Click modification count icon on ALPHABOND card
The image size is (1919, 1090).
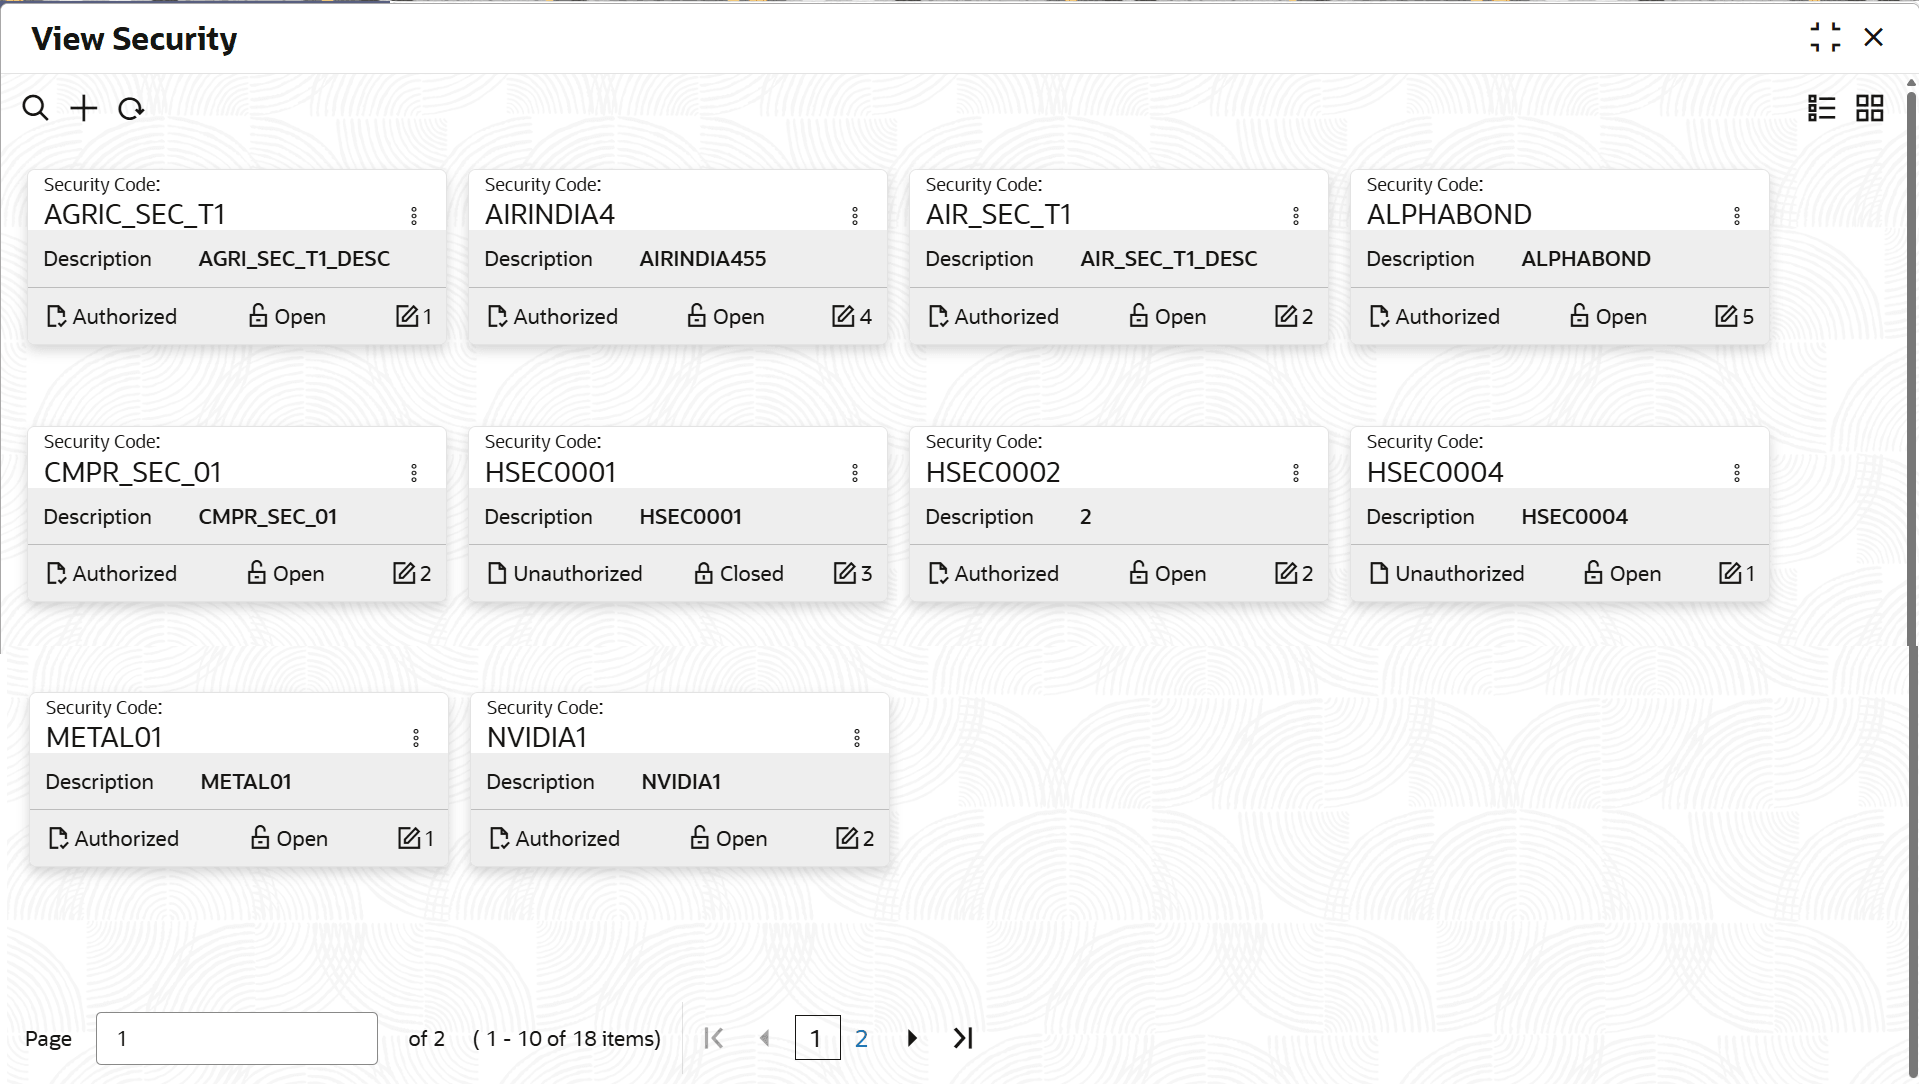pos(1726,316)
